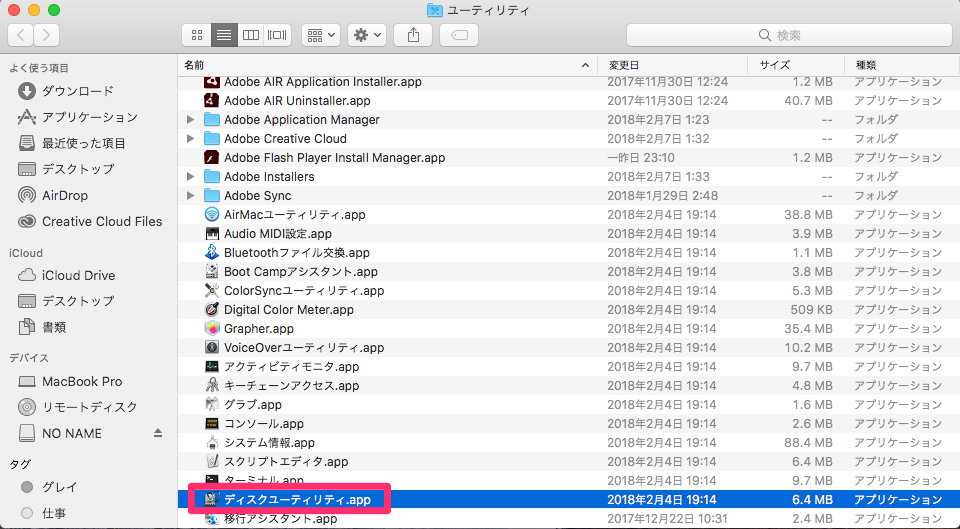
Task: Select the Grapher.app icon
Action: point(212,328)
